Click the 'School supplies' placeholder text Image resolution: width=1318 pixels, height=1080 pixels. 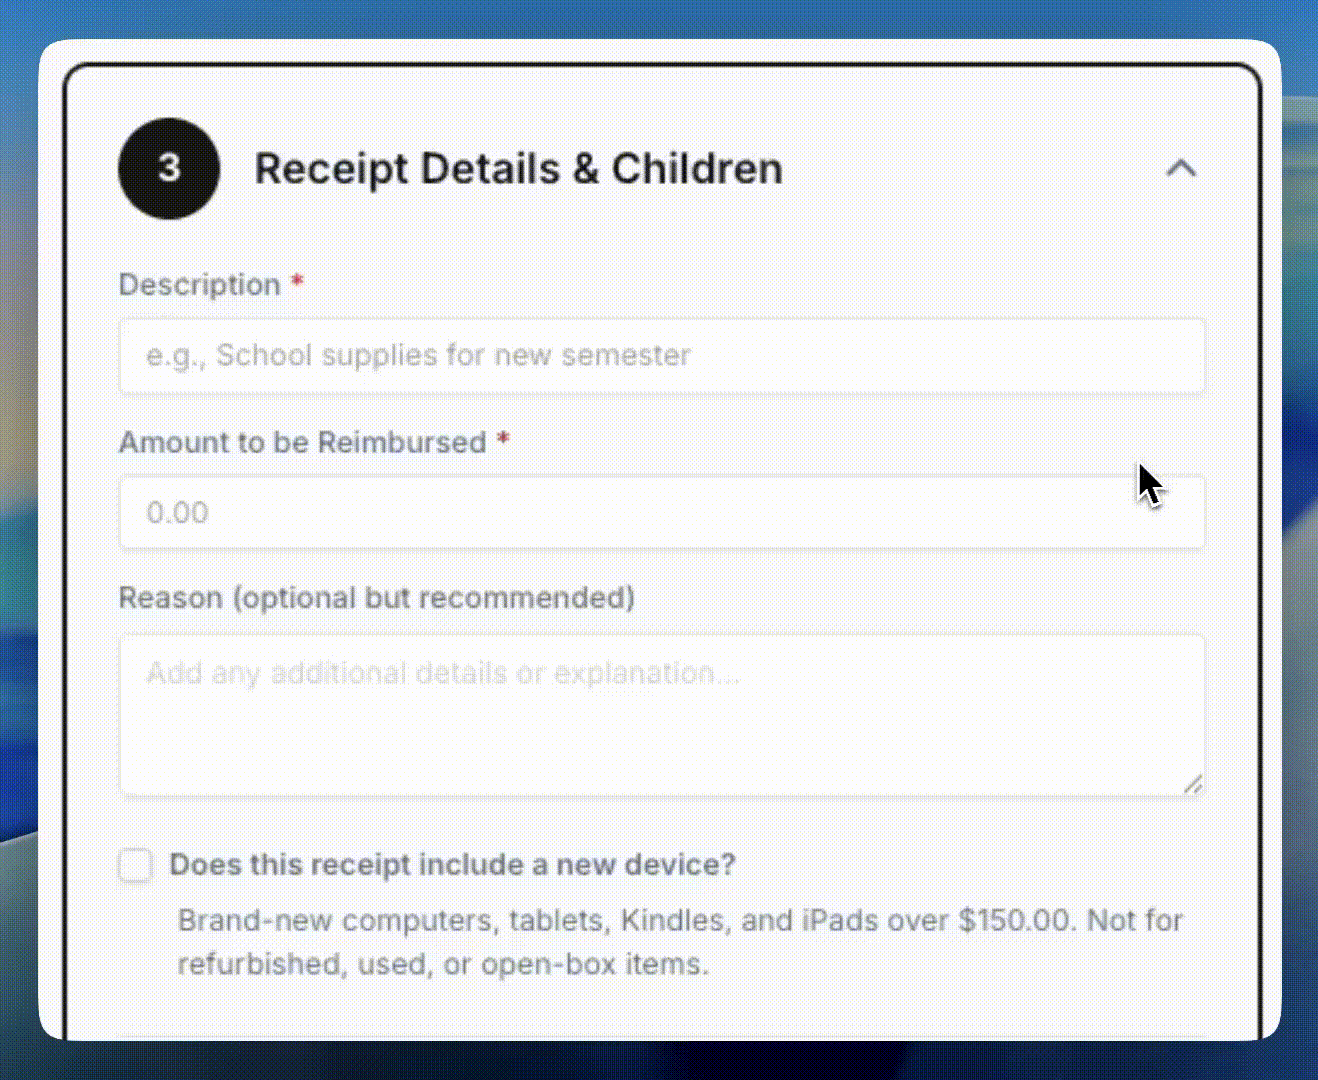(x=418, y=356)
